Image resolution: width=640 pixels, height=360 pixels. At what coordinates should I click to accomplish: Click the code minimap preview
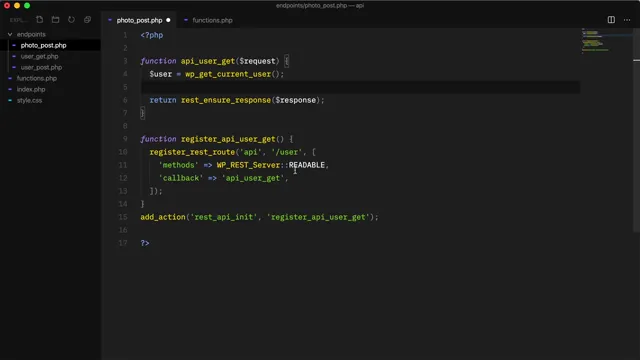point(606,40)
